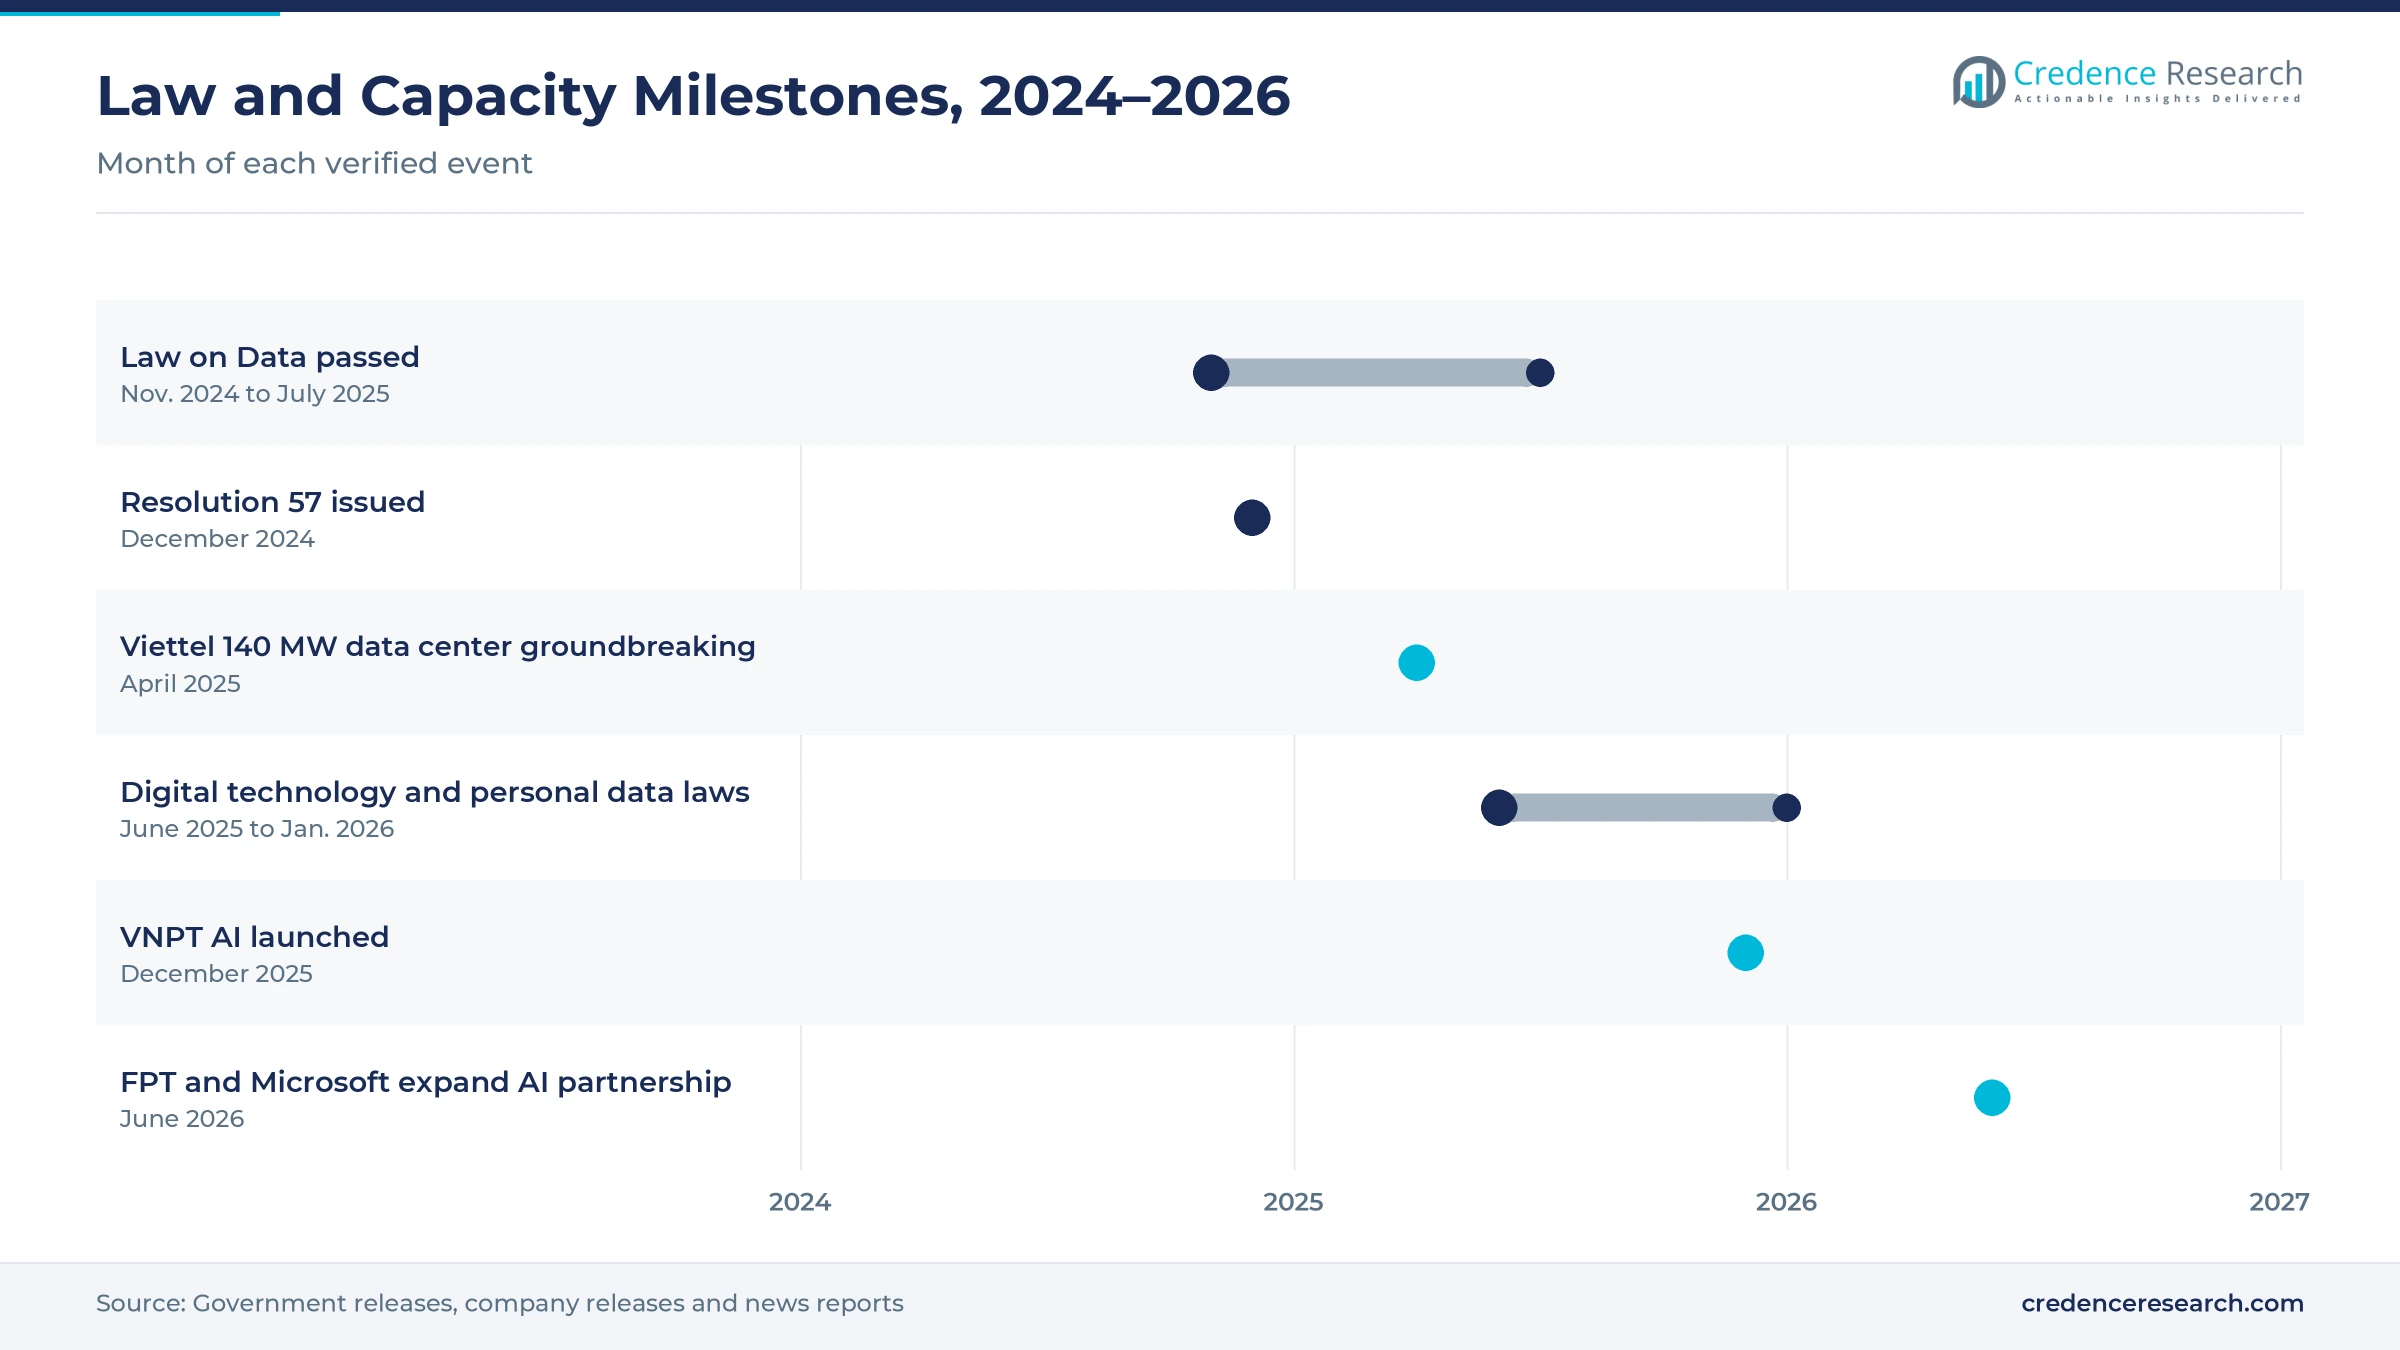Click the subtitle 'Month of each verified event'

pyautogui.click(x=314, y=163)
